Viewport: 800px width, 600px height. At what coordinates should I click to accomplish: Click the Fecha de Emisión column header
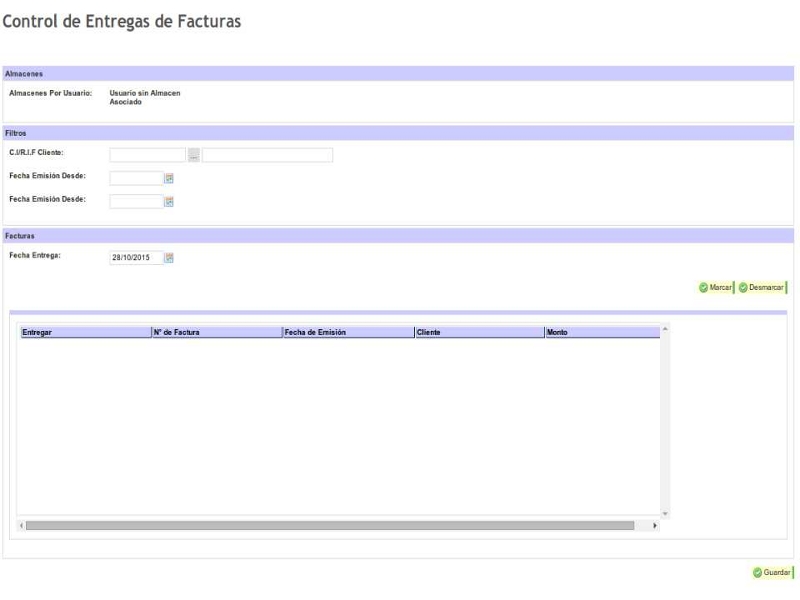pyautogui.click(x=348, y=332)
